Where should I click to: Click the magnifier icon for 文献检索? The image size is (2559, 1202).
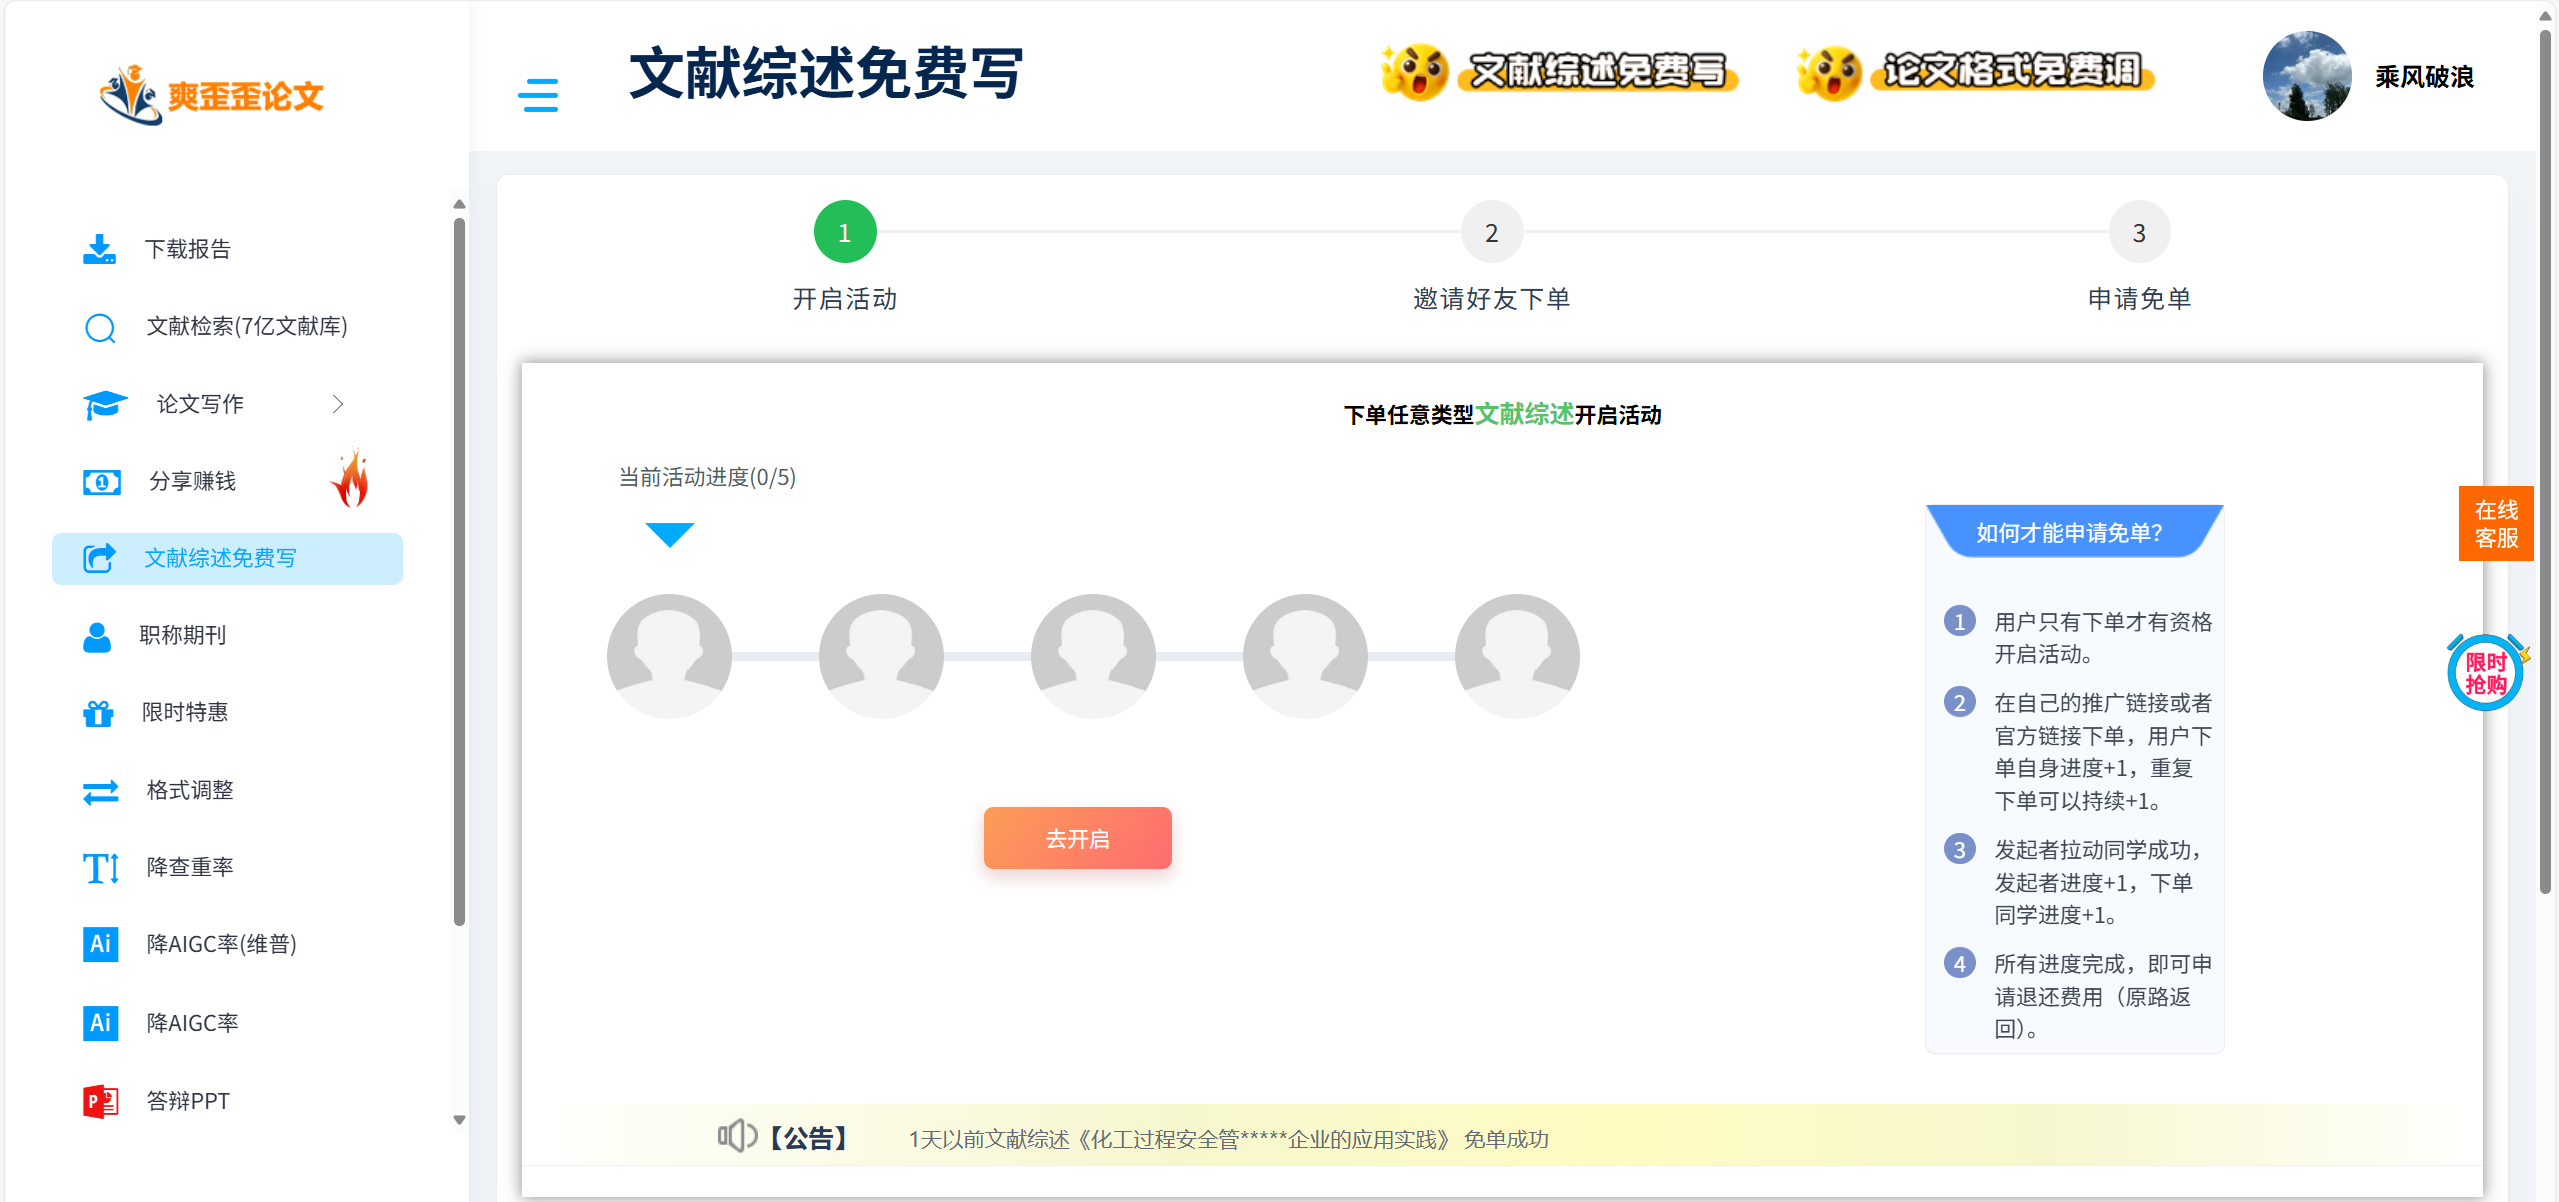(x=100, y=327)
